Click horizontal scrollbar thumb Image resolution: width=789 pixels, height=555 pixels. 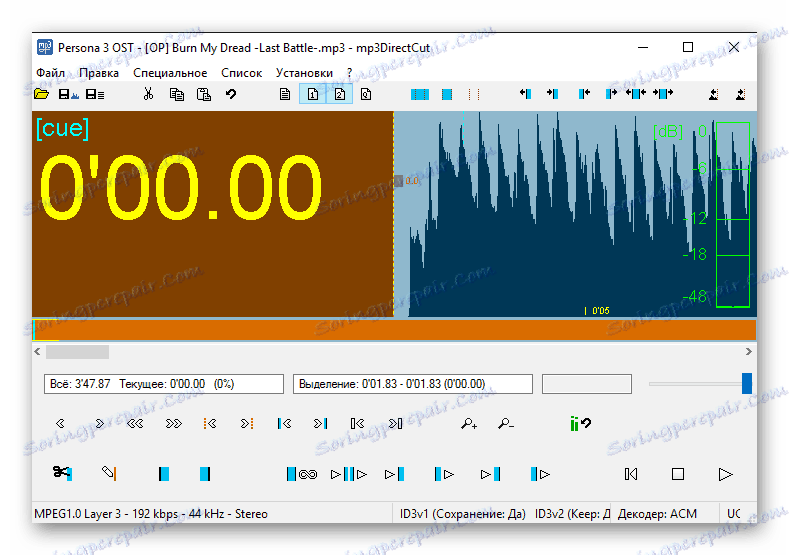77,352
